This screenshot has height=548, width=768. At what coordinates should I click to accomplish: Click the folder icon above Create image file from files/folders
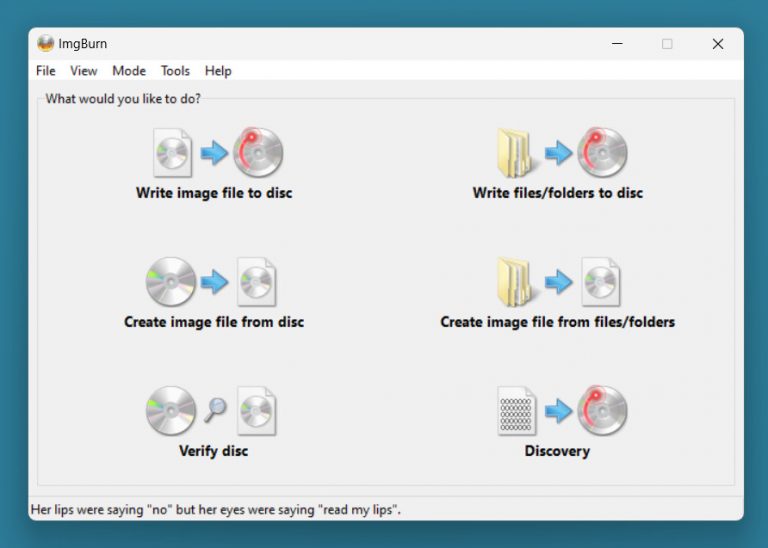[x=518, y=282]
